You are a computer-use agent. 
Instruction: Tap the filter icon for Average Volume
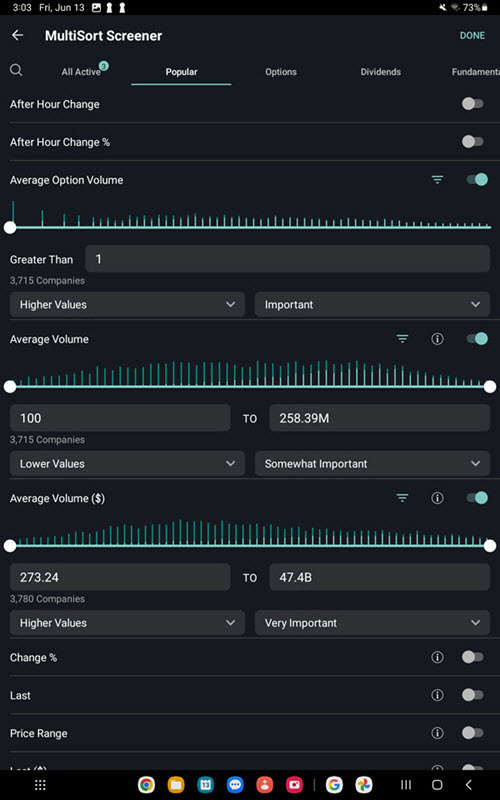click(403, 339)
